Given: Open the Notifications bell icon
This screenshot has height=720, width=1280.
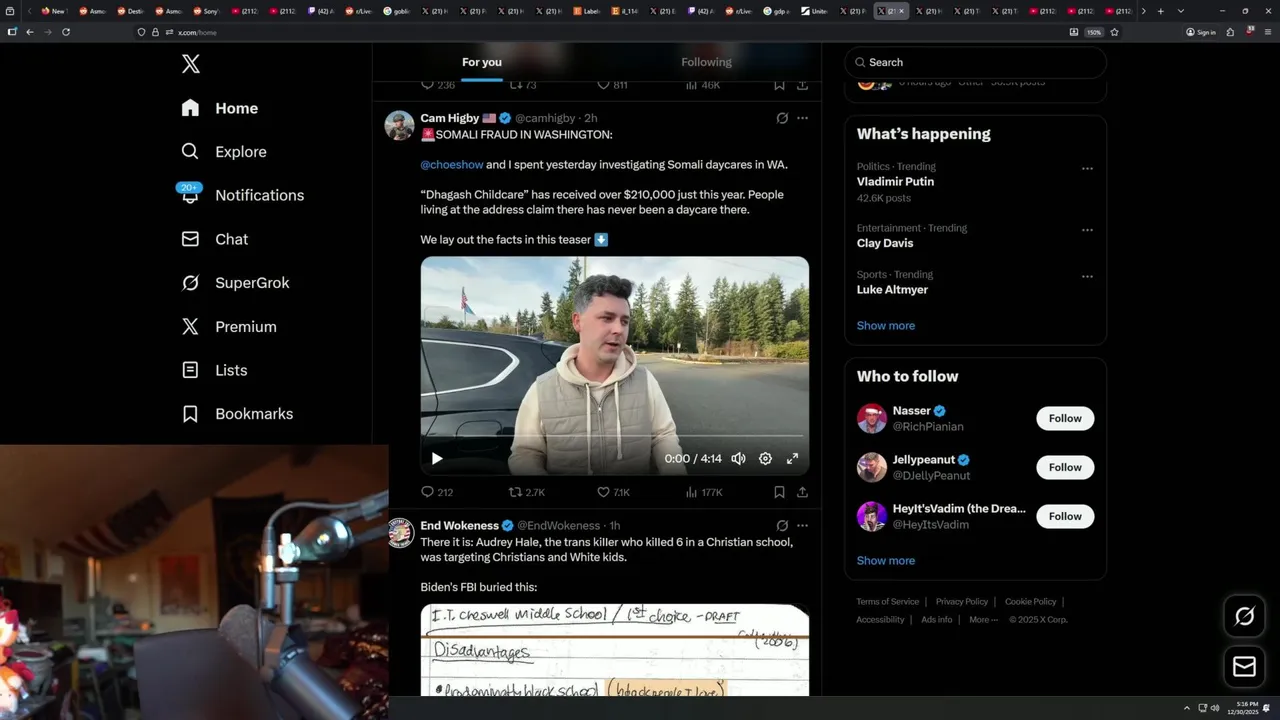Looking at the screenshot, I should [190, 195].
